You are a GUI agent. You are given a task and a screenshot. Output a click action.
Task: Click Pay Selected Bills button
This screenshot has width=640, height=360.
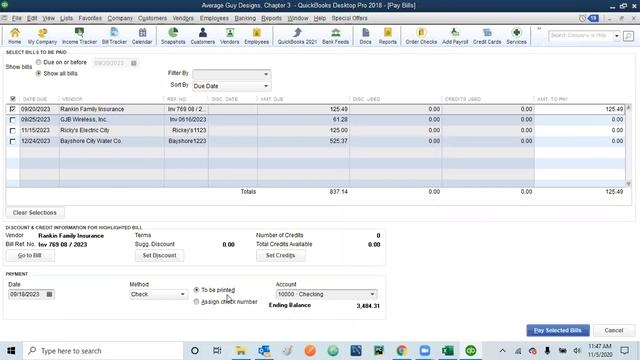[558, 330]
